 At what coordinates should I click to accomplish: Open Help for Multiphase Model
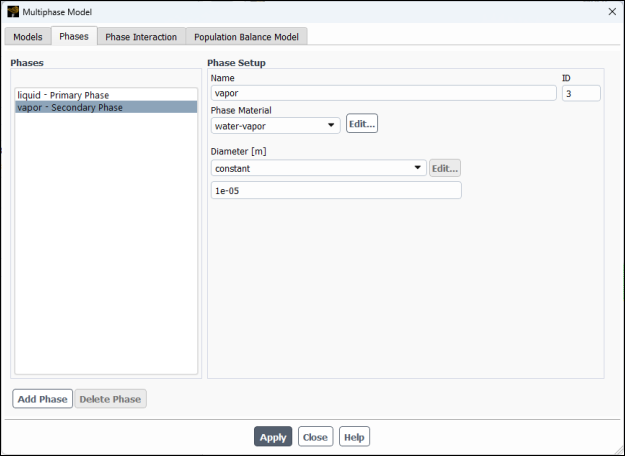(x=354, y=437)
